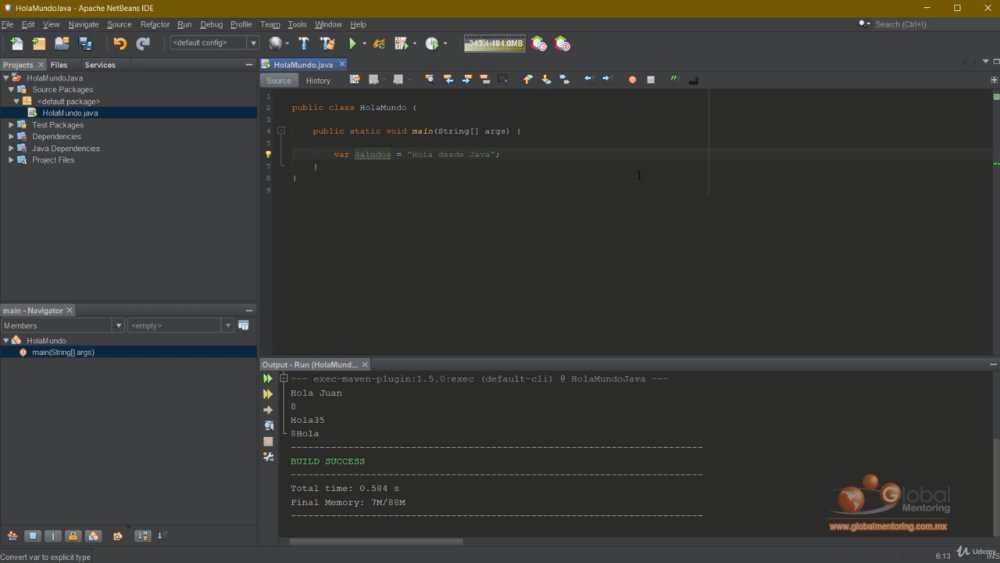Switch to the Files tab
The image size is (1000, 563).
pyautogui.click(x=59, y=65)
